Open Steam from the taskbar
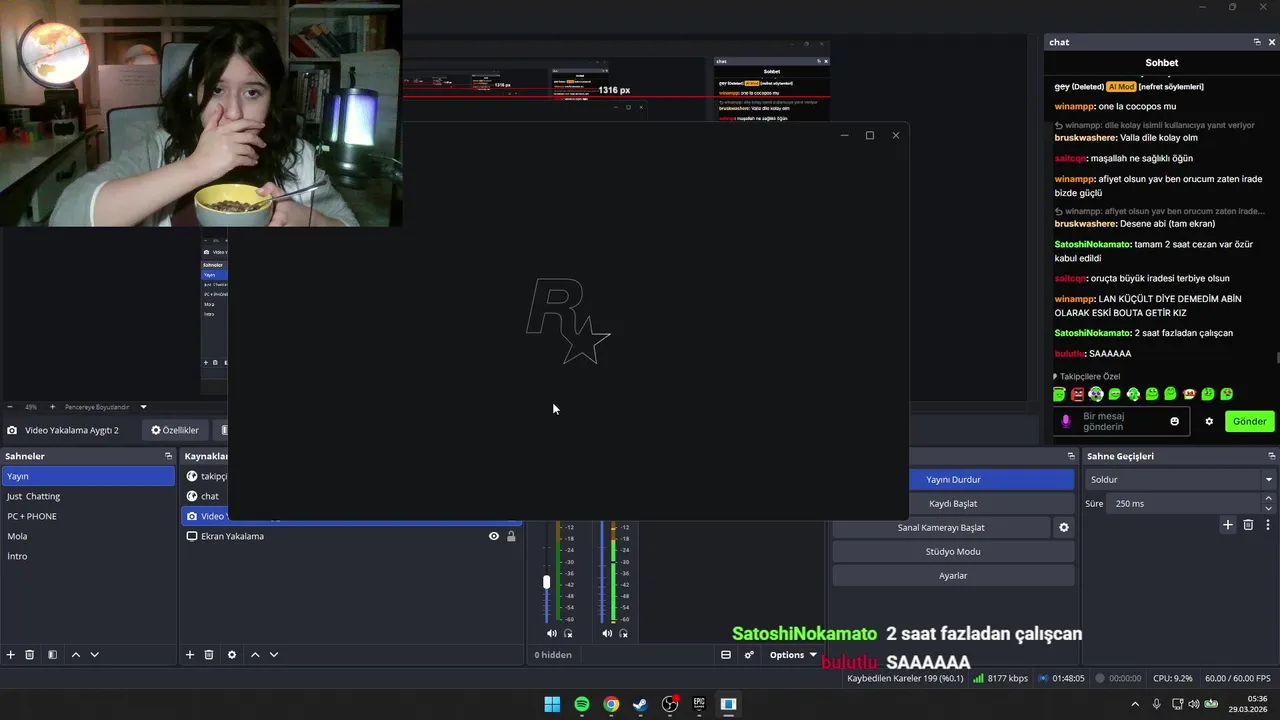 [640, 704]
